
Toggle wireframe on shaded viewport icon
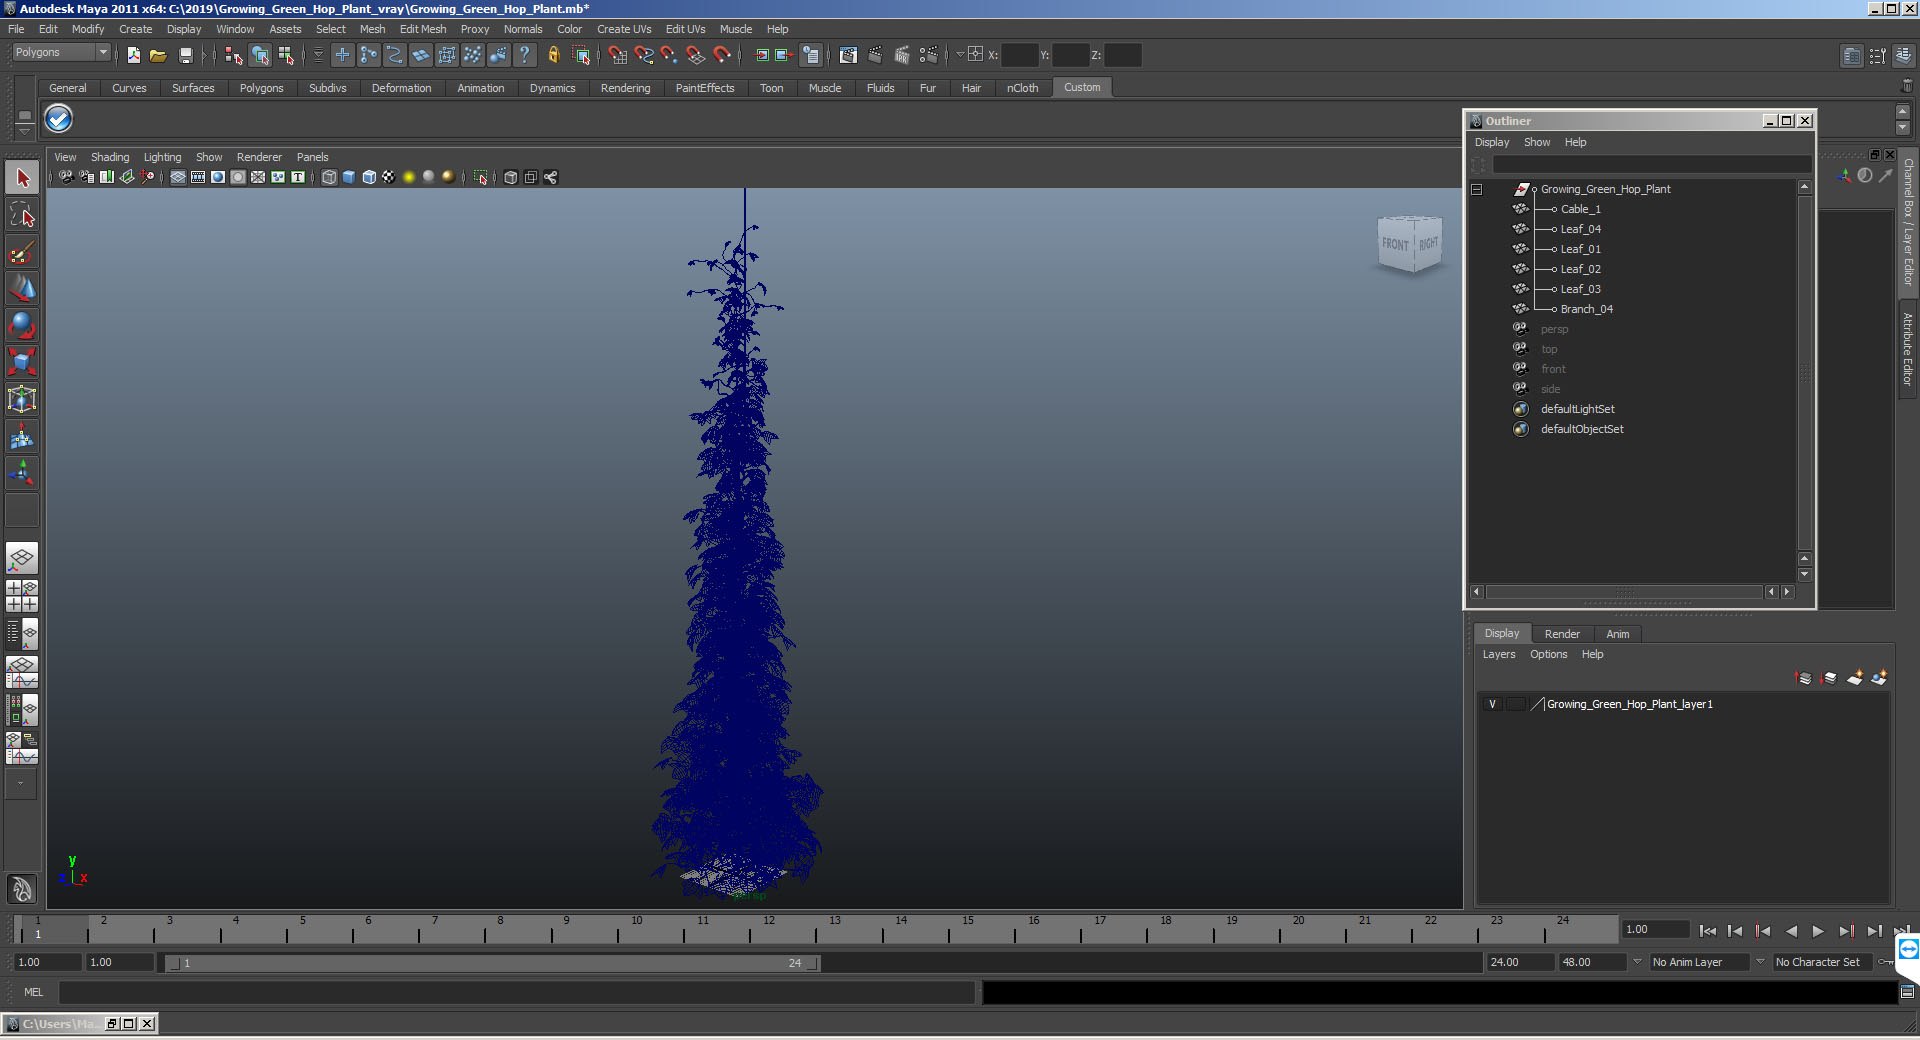point(369,177)
